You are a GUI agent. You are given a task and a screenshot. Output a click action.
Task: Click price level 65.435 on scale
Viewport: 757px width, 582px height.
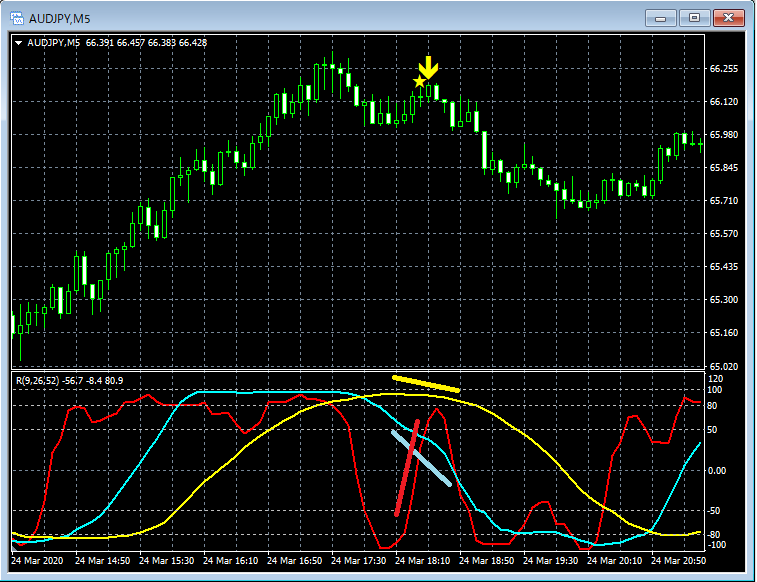click(724, 267)
